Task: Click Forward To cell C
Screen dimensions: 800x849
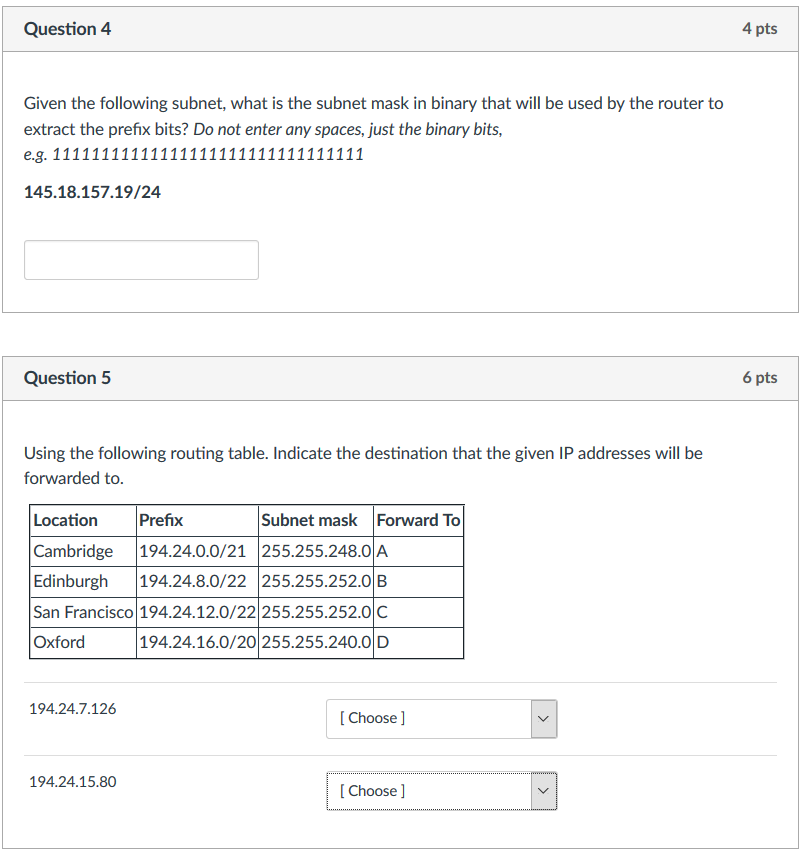Action: [418, 612]
